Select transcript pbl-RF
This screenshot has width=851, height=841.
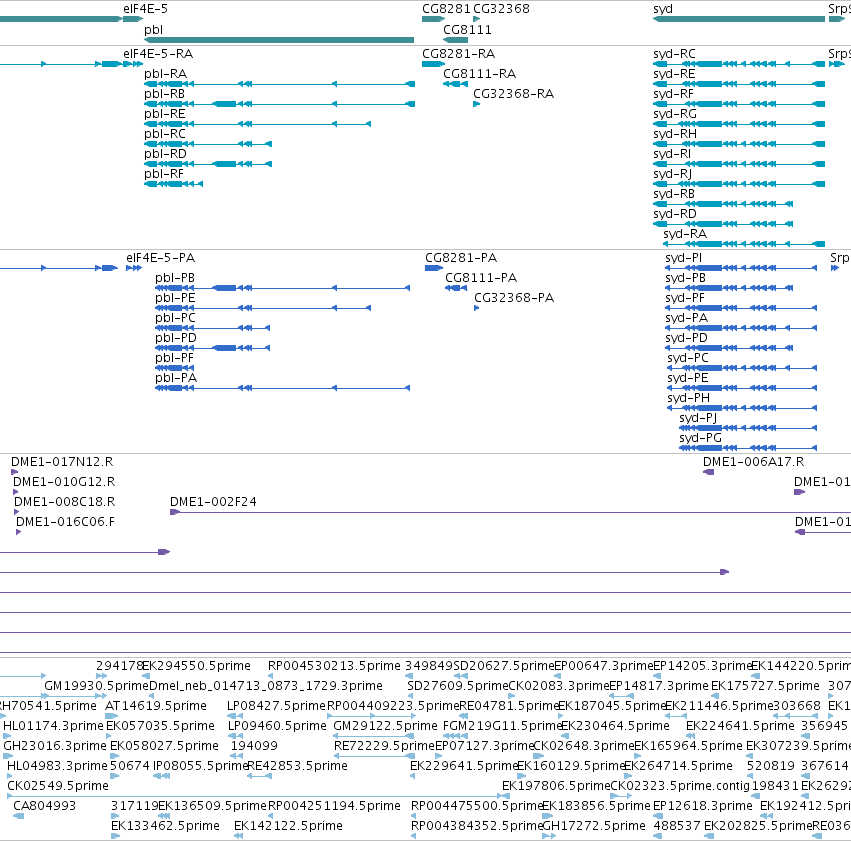click(173, 184)
